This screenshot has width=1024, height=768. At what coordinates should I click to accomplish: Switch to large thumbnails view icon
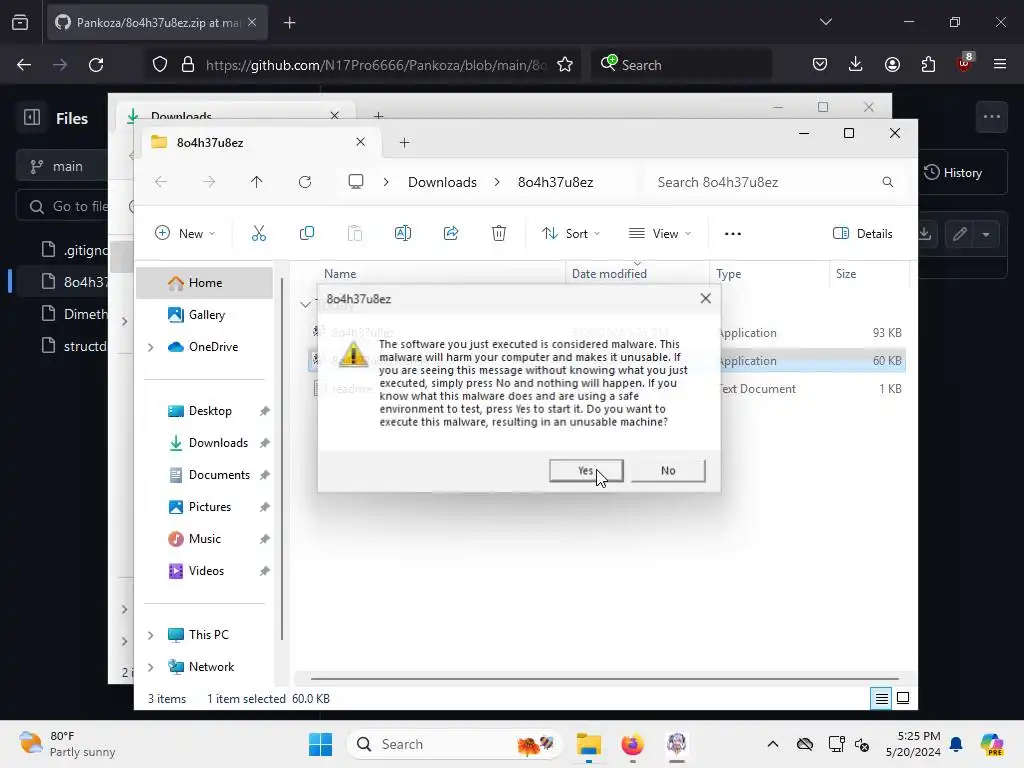tap(903, 698)
